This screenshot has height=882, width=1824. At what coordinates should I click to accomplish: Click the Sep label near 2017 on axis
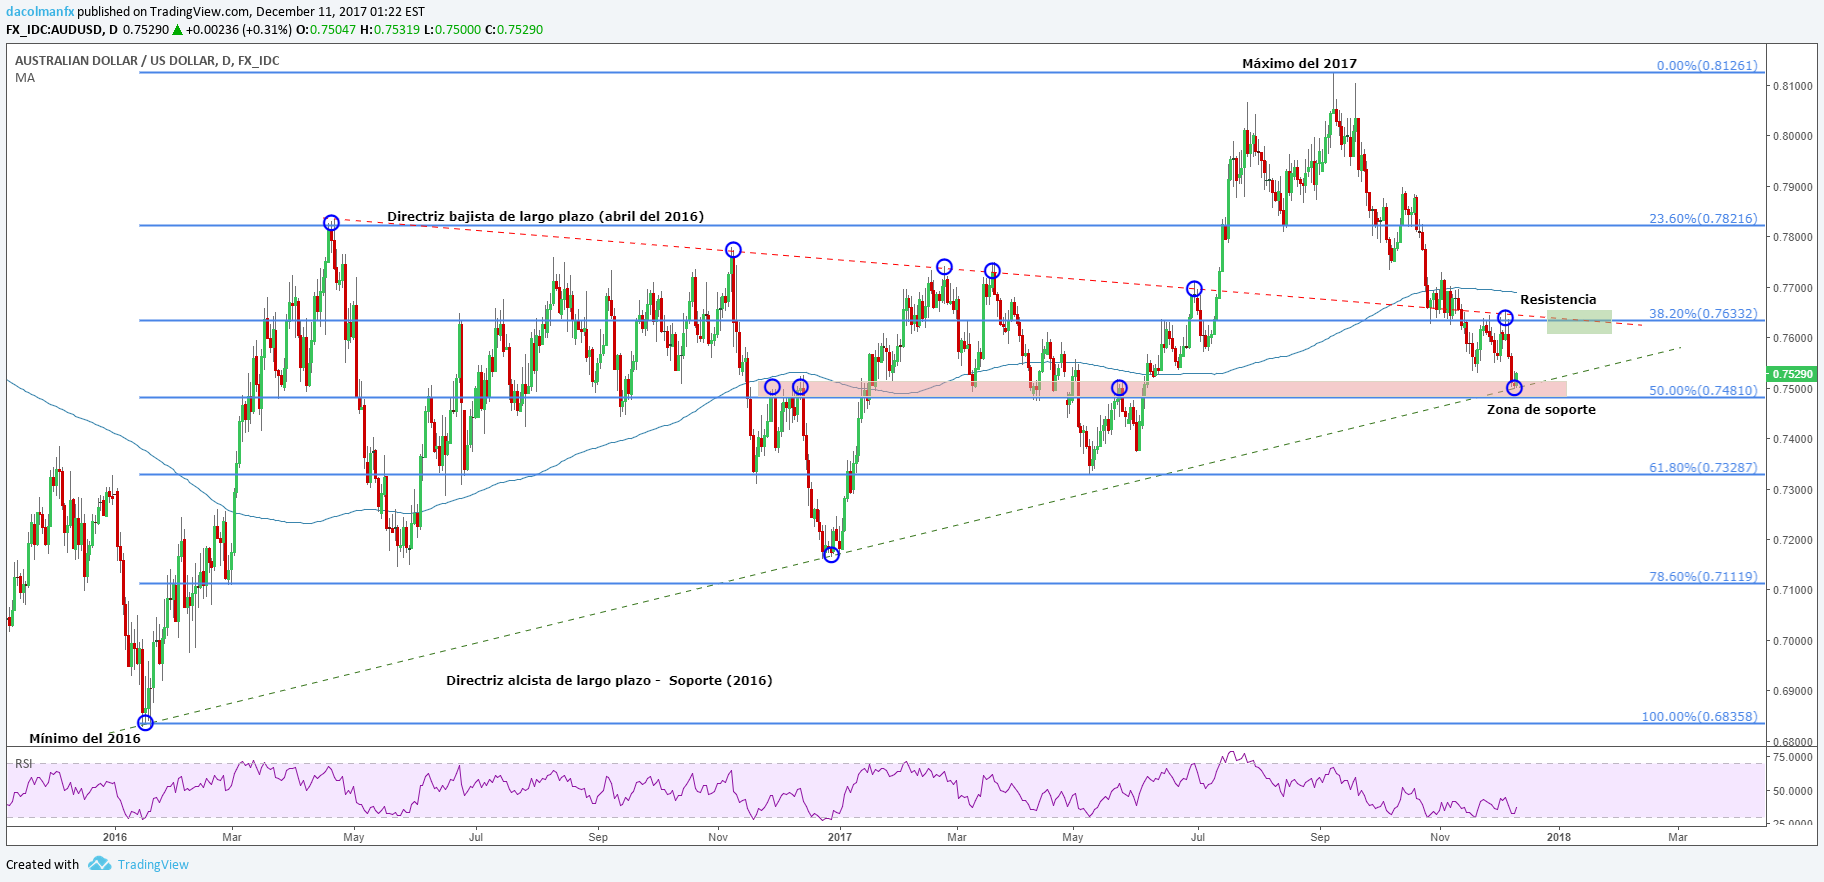point(1320,837)
